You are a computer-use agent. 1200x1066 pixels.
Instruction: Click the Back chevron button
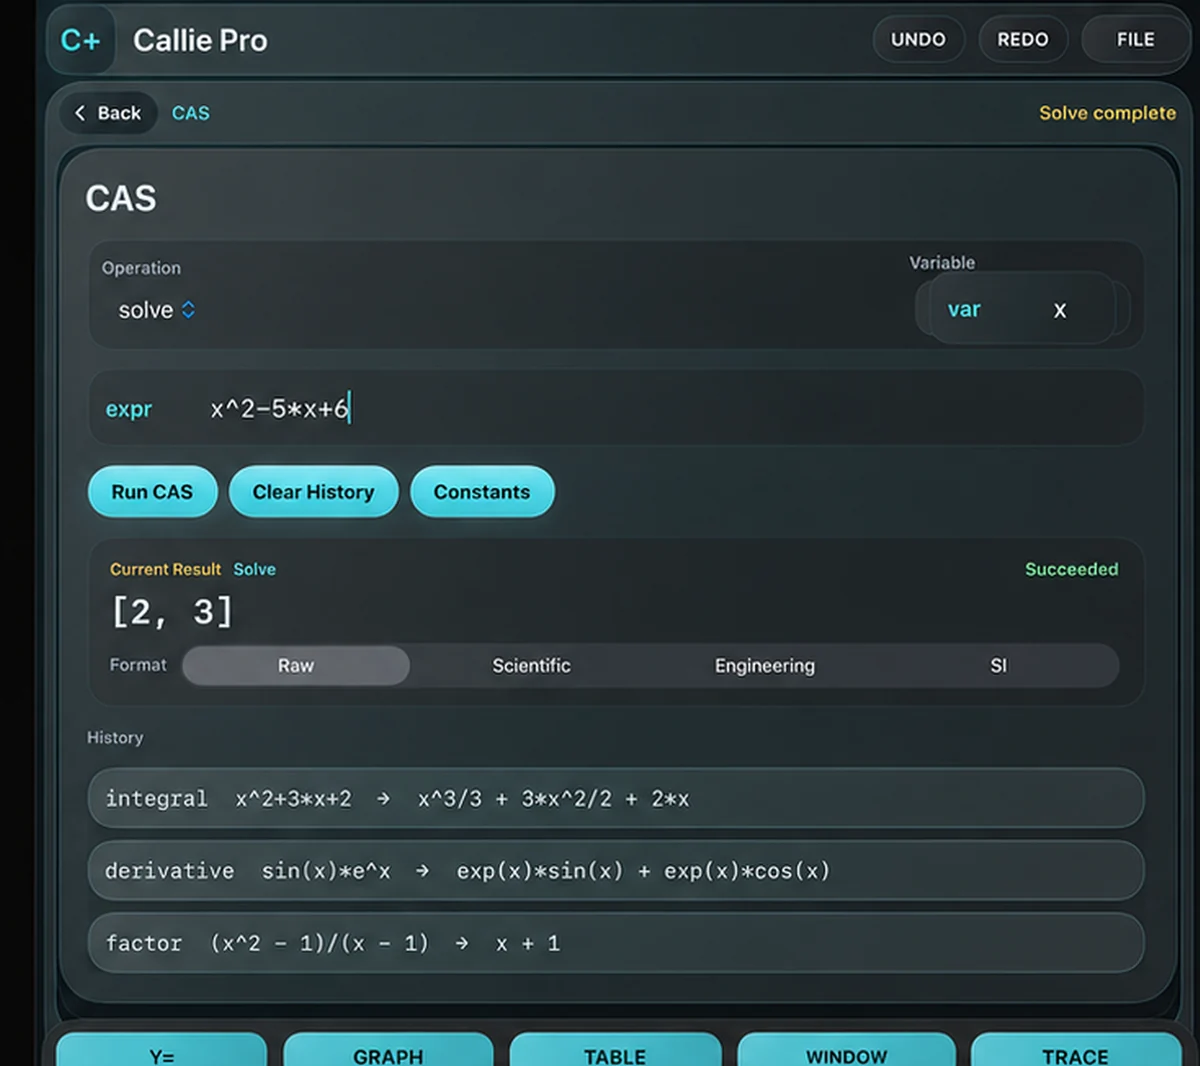point(108,113)
